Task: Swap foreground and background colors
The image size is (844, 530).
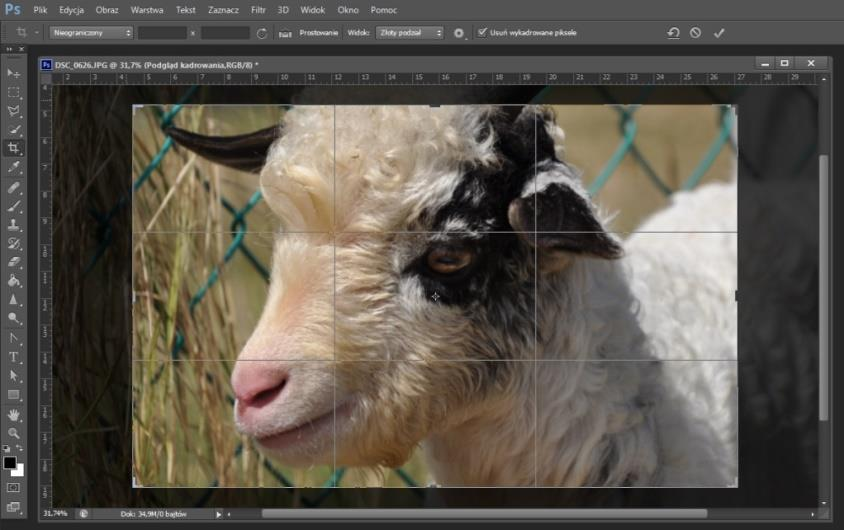Action: point(23,451)
